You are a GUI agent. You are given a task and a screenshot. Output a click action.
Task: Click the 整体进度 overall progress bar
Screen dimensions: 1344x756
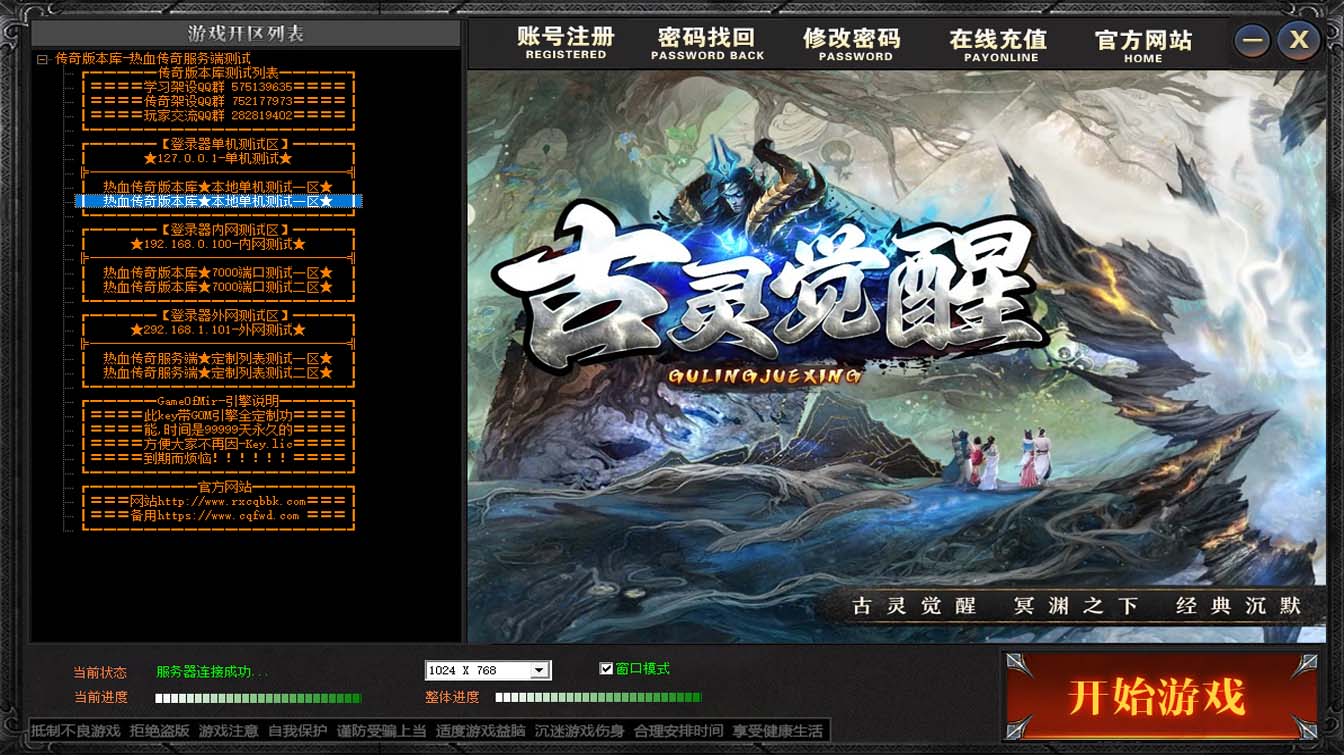tap(598, 698)
